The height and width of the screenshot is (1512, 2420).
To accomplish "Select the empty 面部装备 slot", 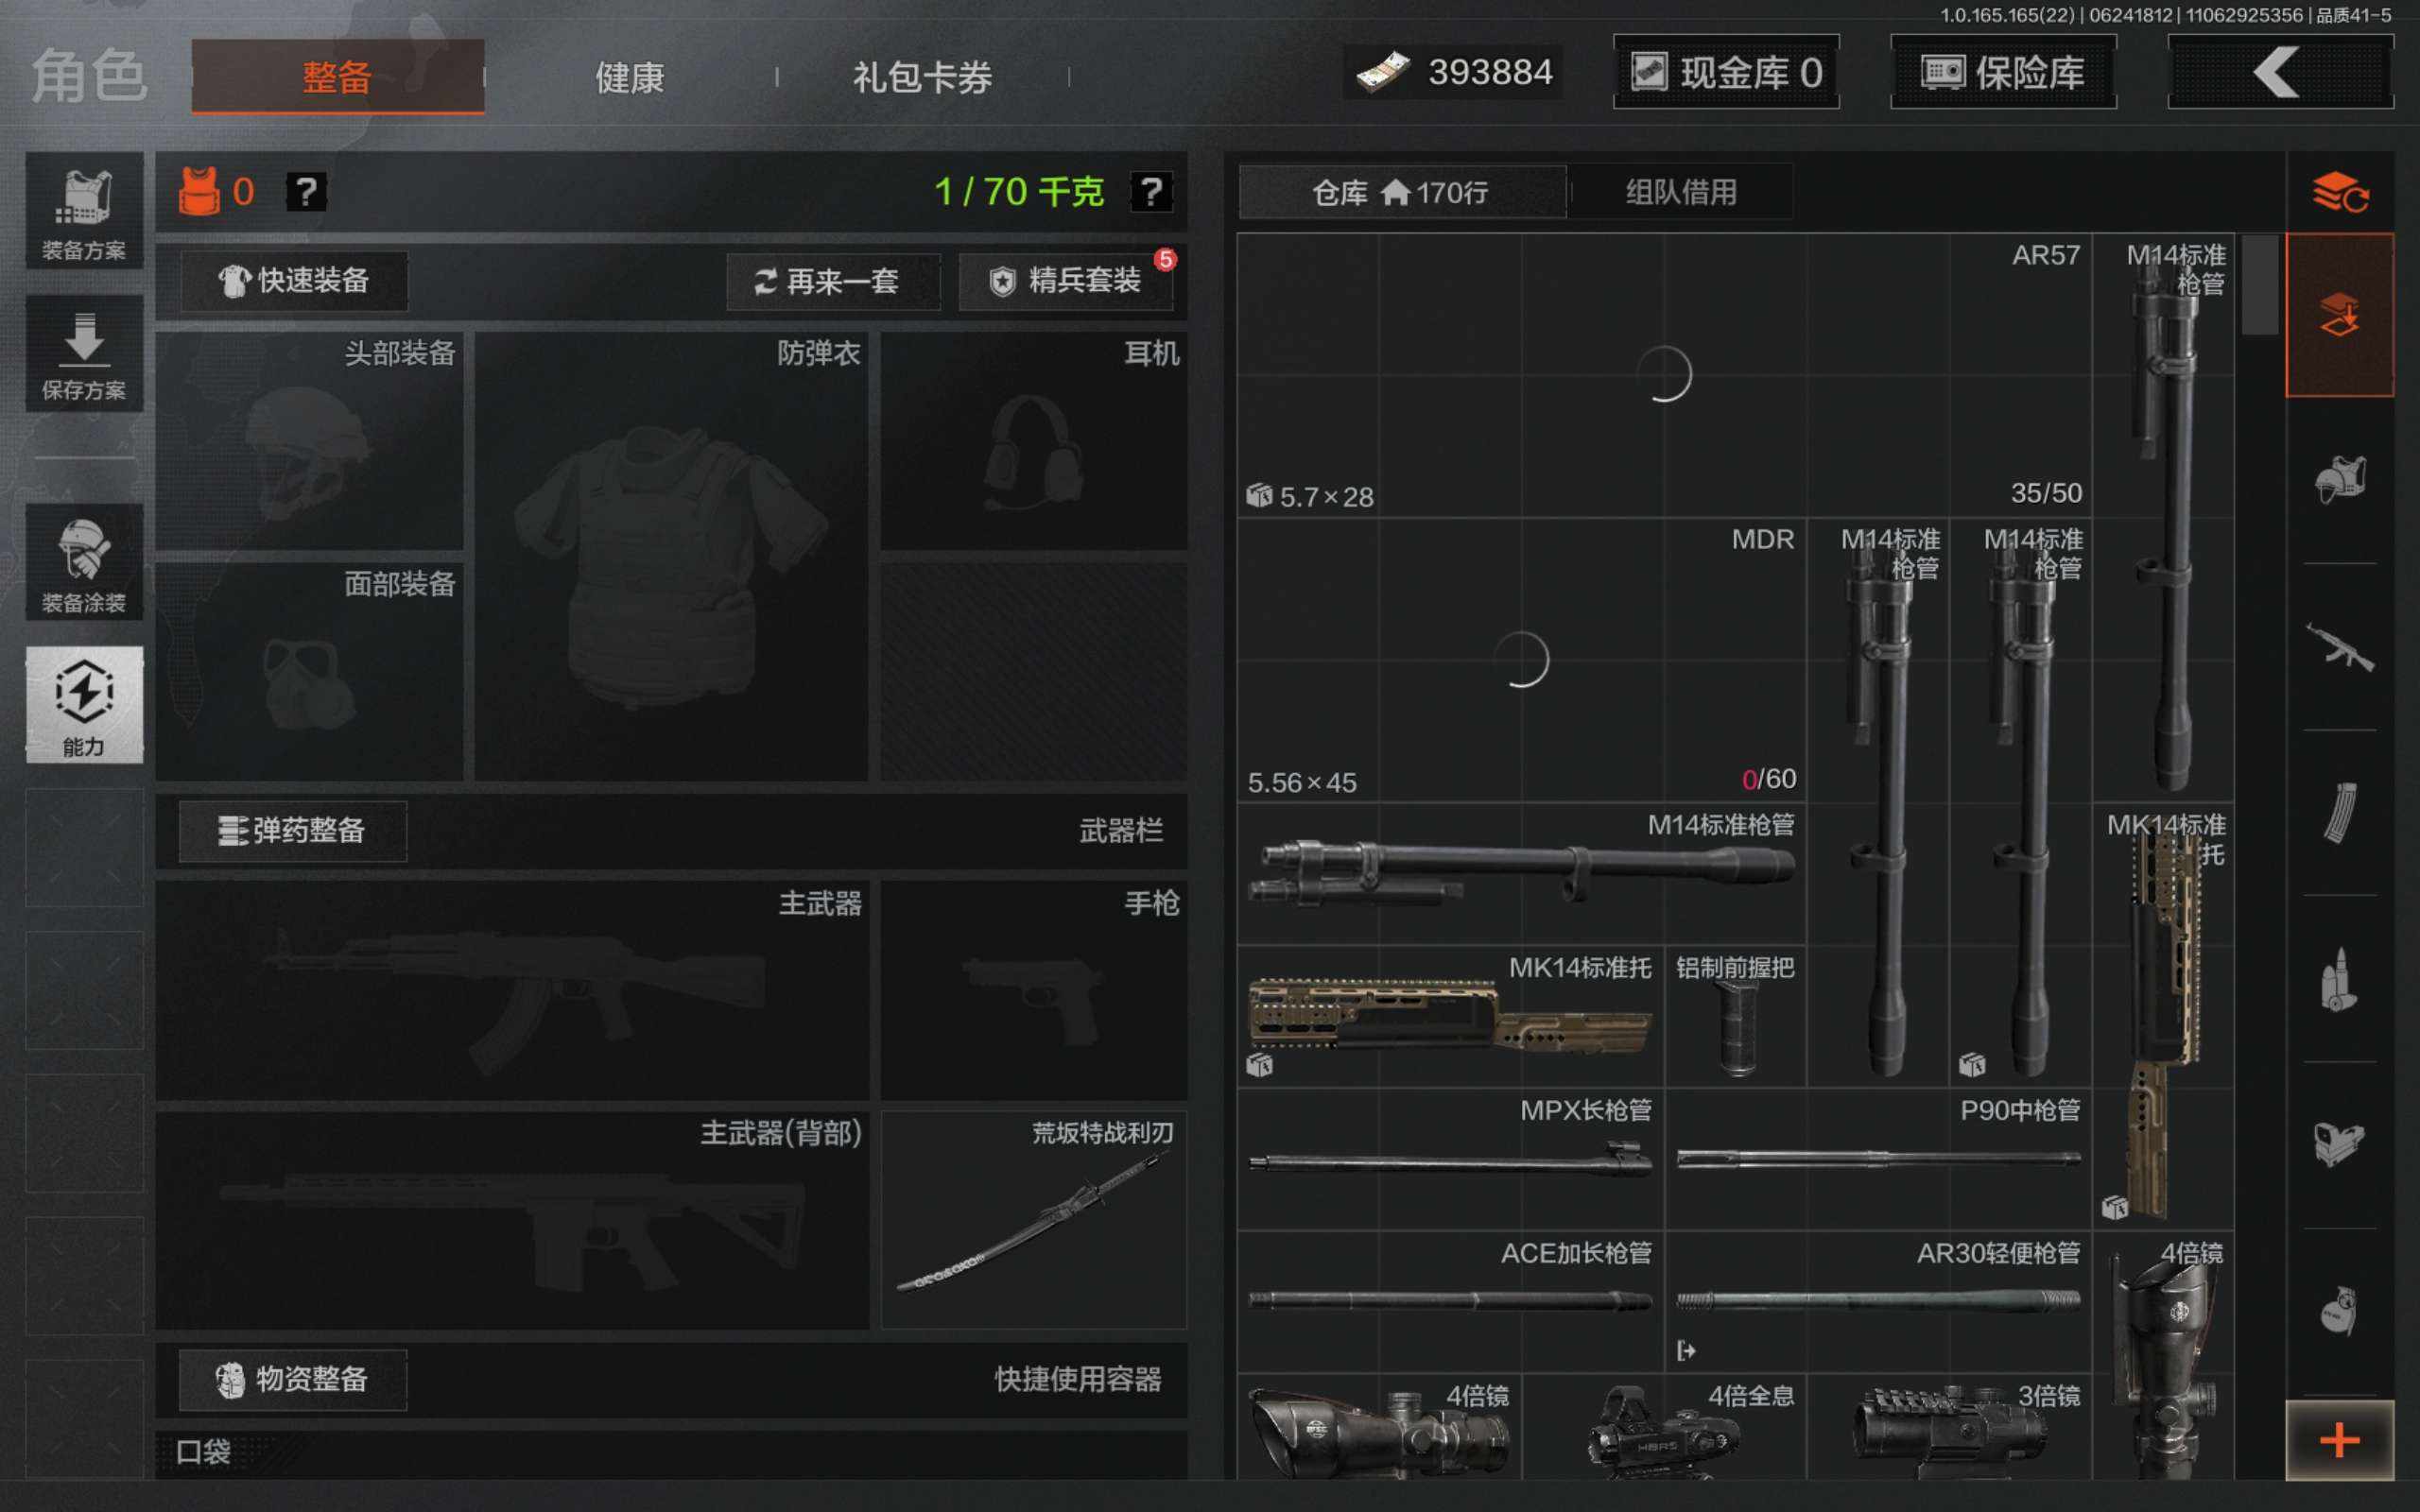I will (310, 671).
